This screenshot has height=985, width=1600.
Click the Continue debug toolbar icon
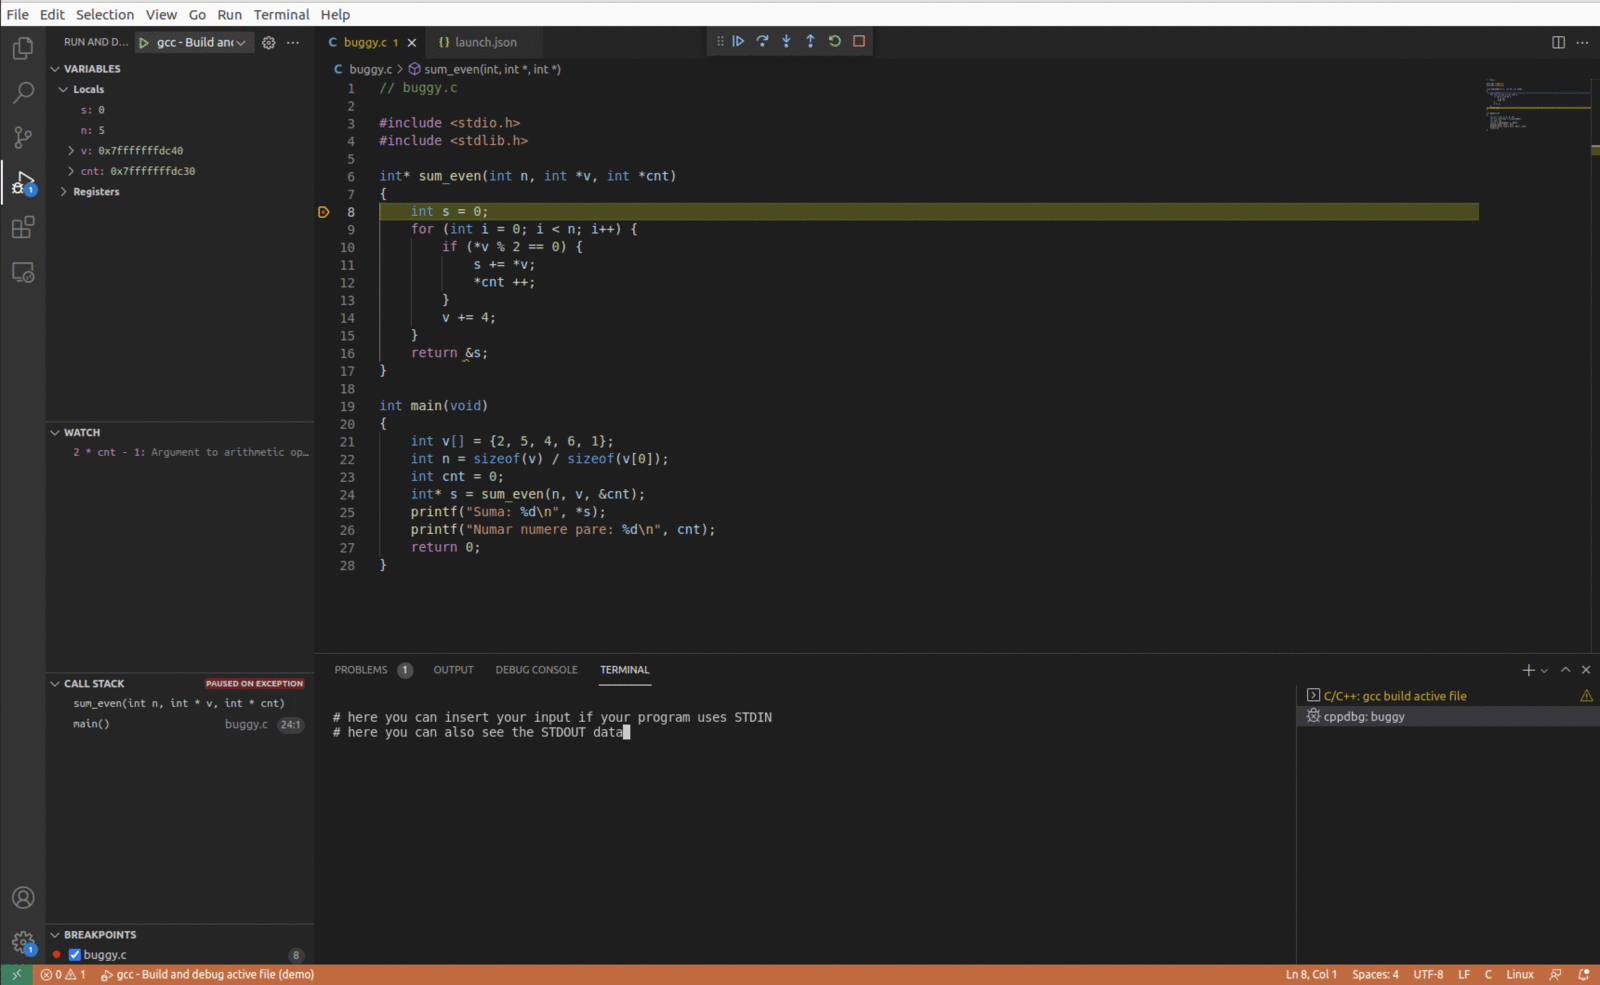click(x=738, y=41)
